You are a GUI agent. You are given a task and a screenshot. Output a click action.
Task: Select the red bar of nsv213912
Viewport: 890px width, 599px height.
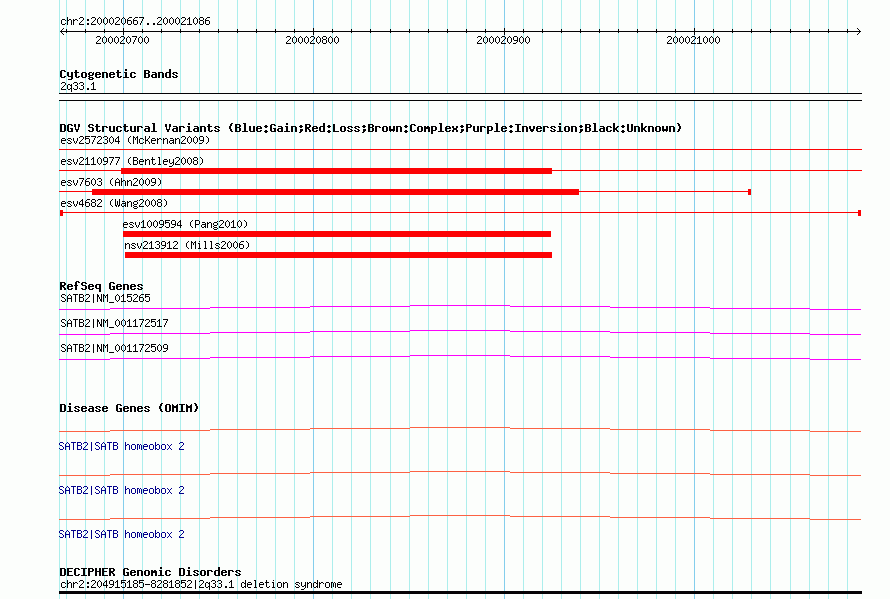coord(338,255)
